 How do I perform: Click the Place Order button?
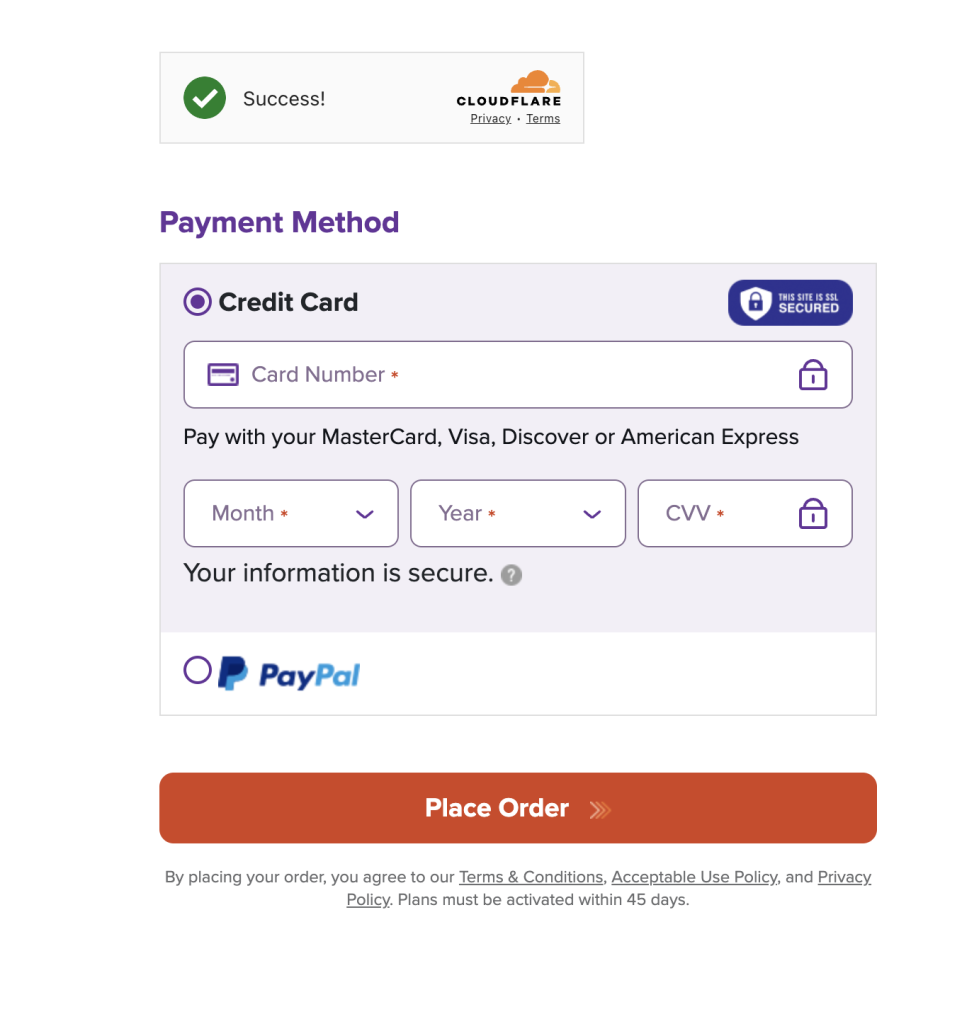coord(518,808)
